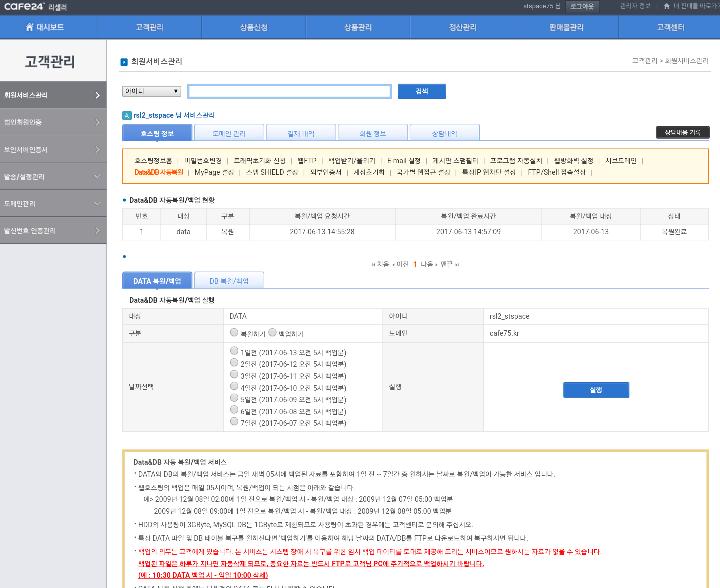Open the 고객센터 top menu
This screenshot has height=588, width=720.
coord(670,27)
